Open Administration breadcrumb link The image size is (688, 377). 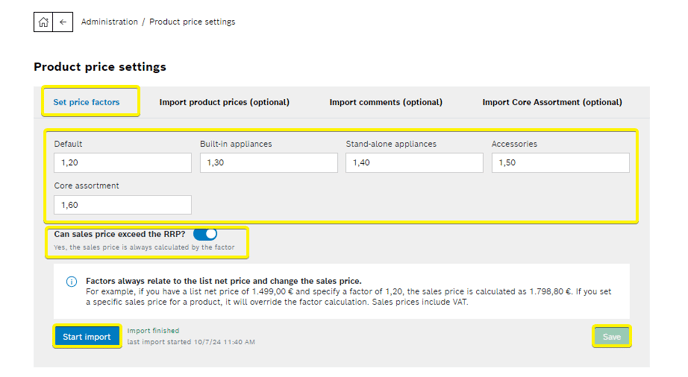[x=109, y=22]
